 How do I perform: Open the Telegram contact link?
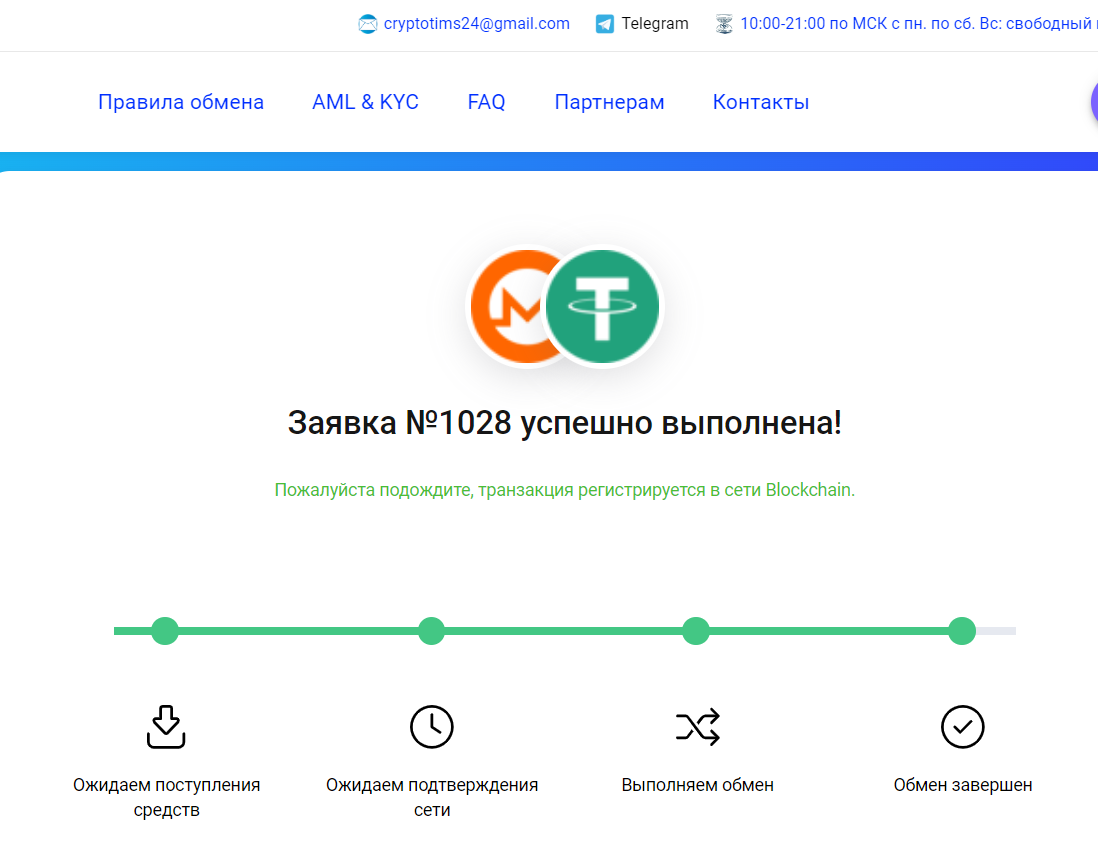pyautogui.click(x=655, y=24)
